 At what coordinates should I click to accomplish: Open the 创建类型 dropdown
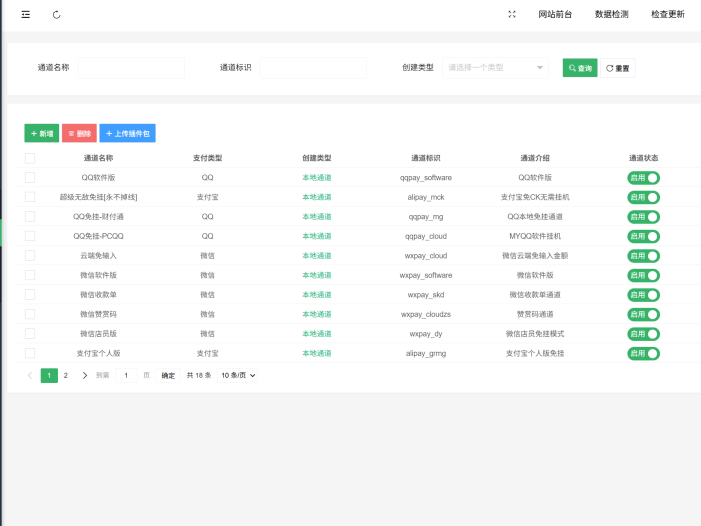coord(495,68)
